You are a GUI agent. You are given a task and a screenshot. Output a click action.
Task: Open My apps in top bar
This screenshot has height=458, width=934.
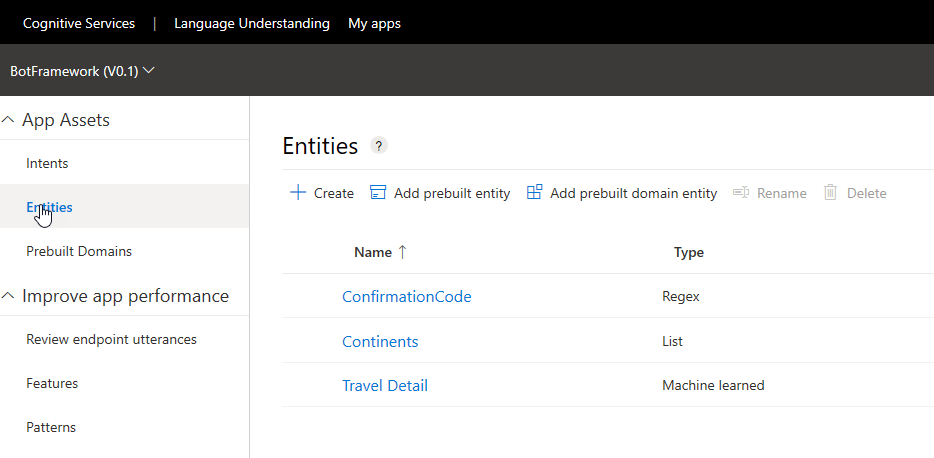click(x=374, y=24)
